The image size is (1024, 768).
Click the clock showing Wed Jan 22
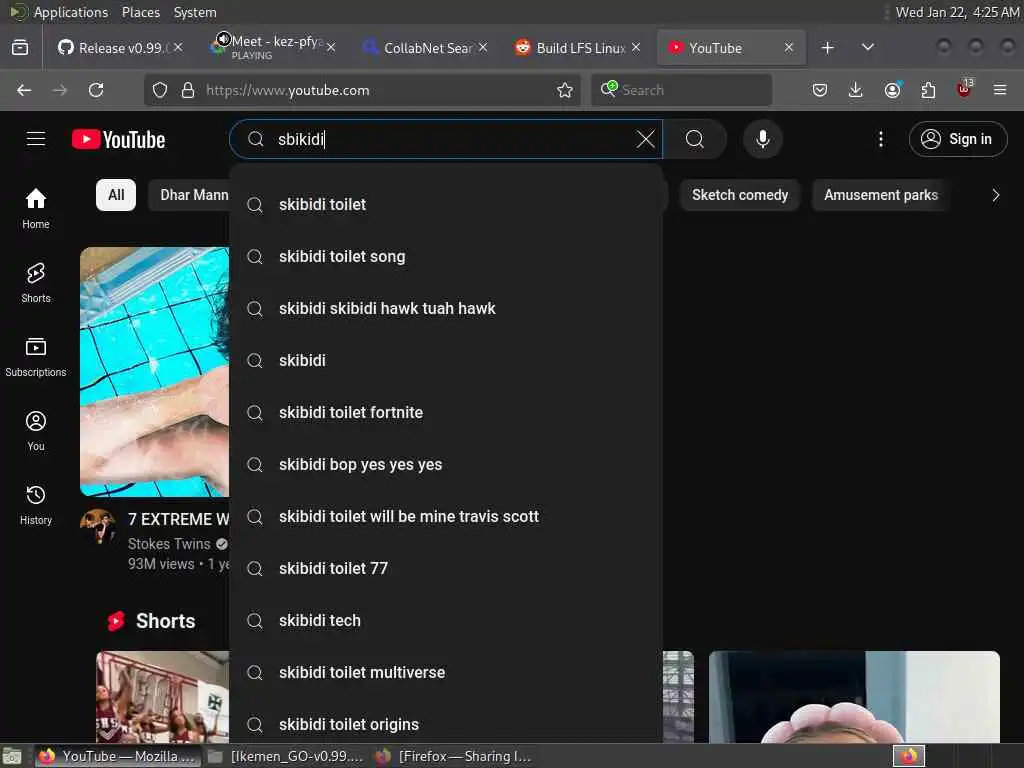957,12
